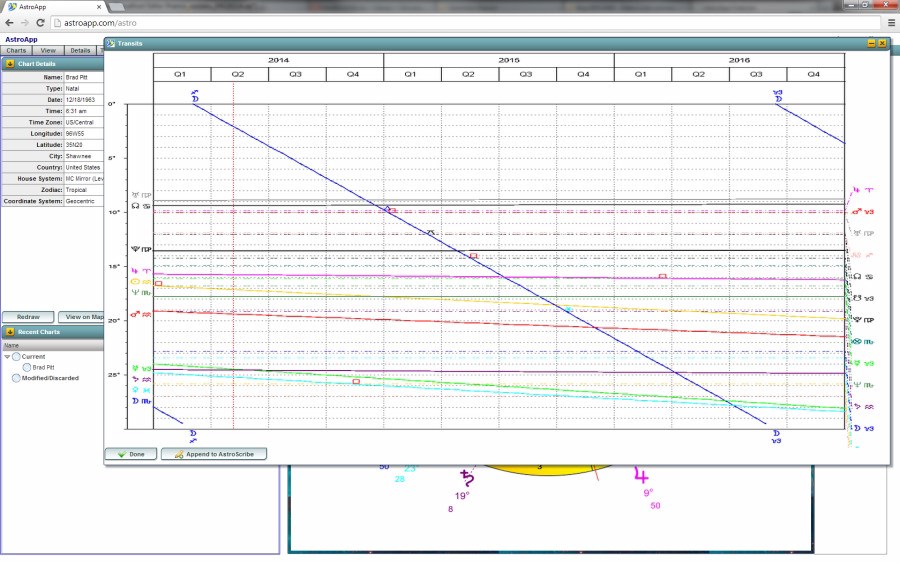Close the Transits dialog with yellow X
The width and height of the screenshot is (900, 563).
882,44
